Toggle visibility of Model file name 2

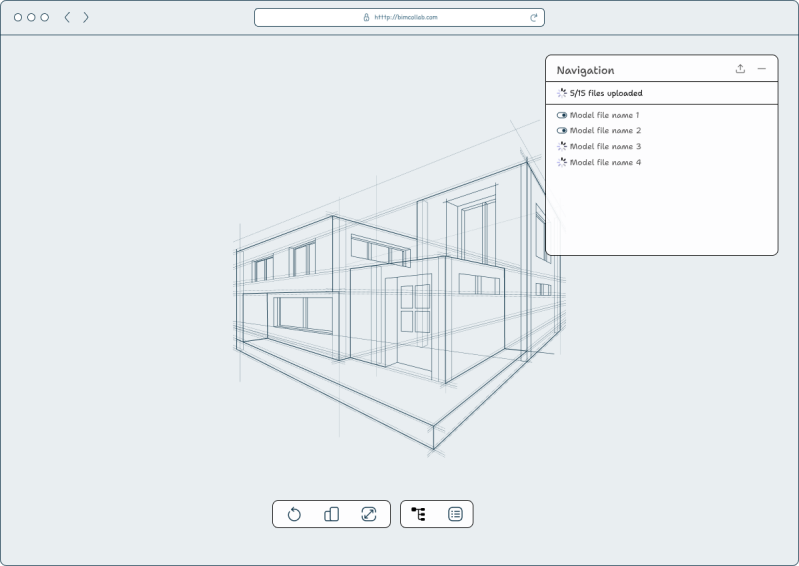562,131
